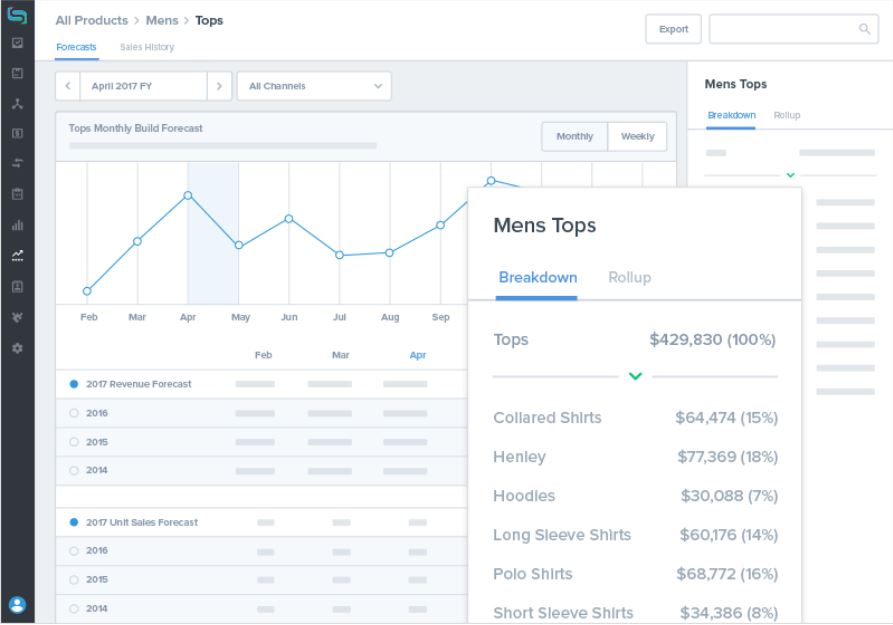Select the 2017 Revenue Forecast radio button

(x=73, y=384)
